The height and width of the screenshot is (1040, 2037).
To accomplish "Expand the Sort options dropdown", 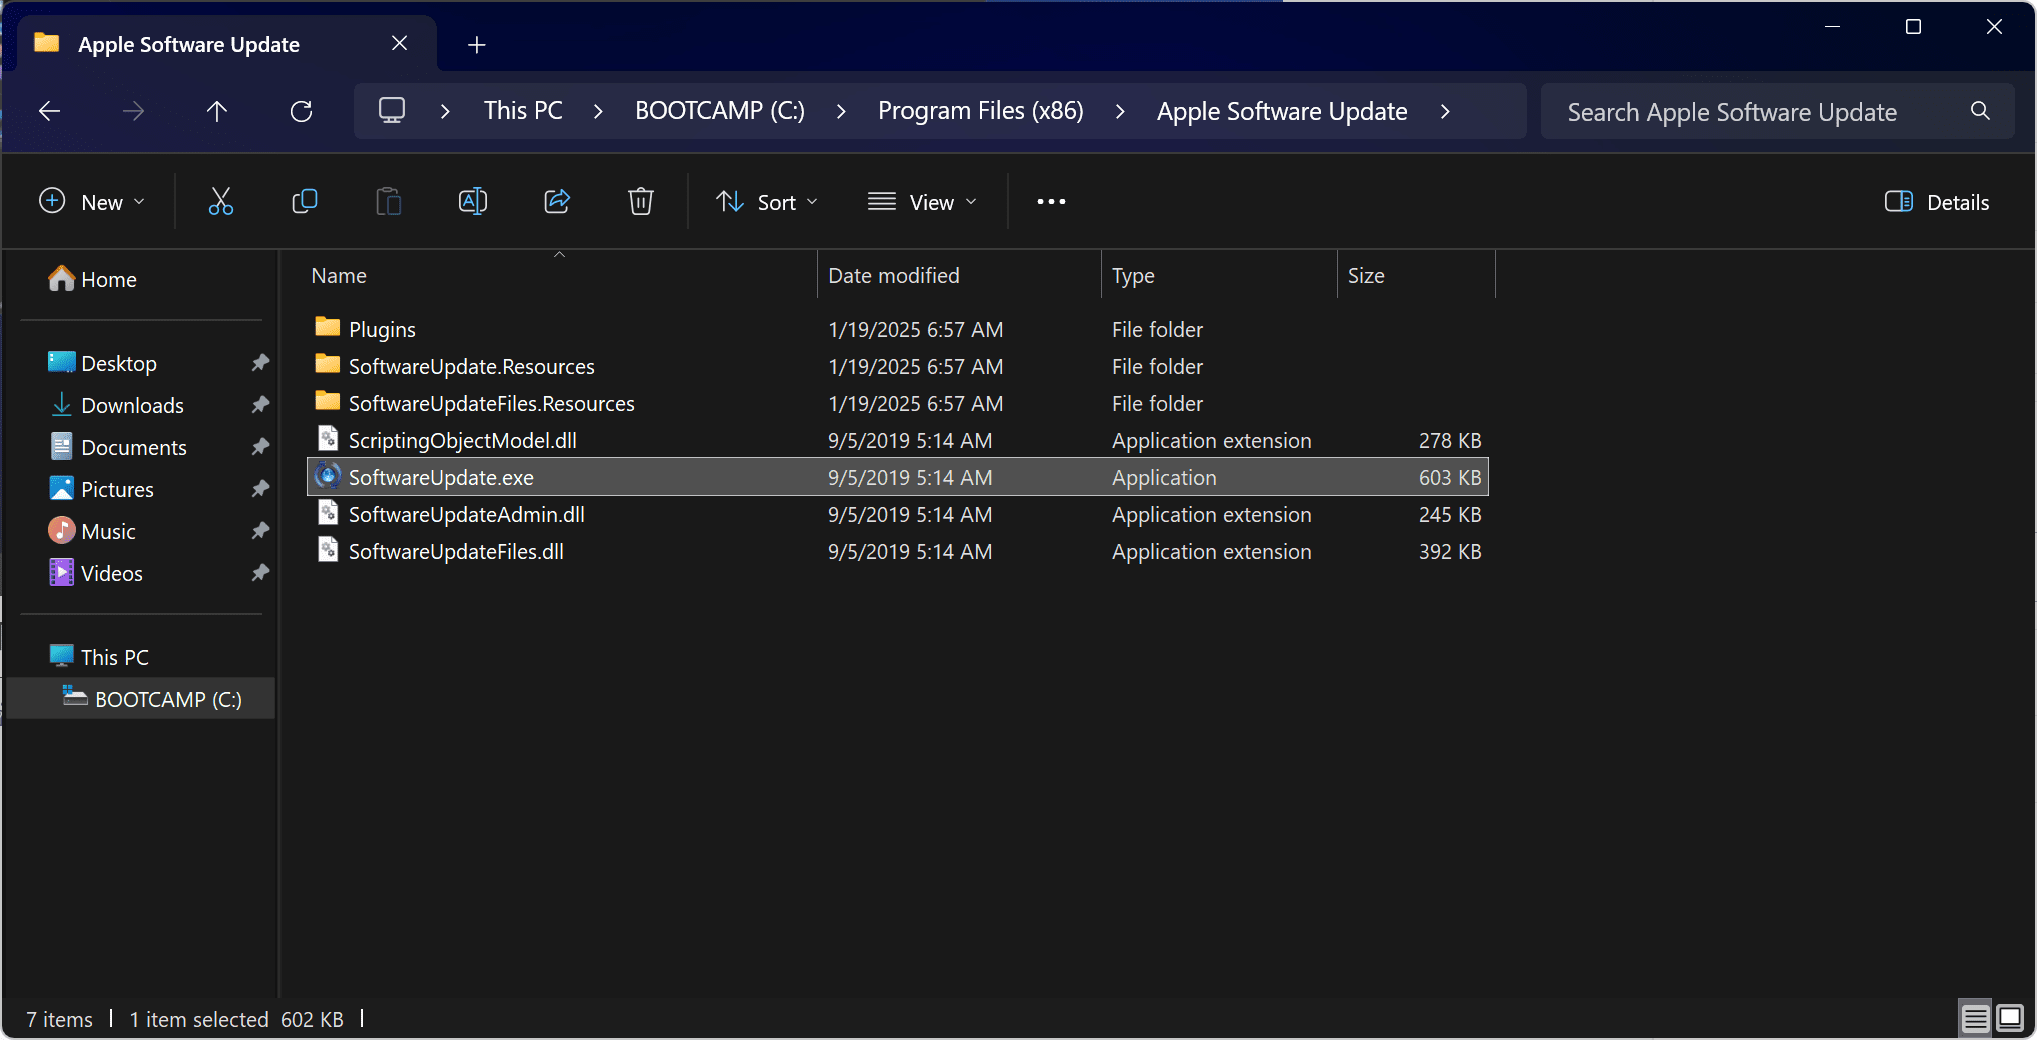I will (x=767, y=202).
